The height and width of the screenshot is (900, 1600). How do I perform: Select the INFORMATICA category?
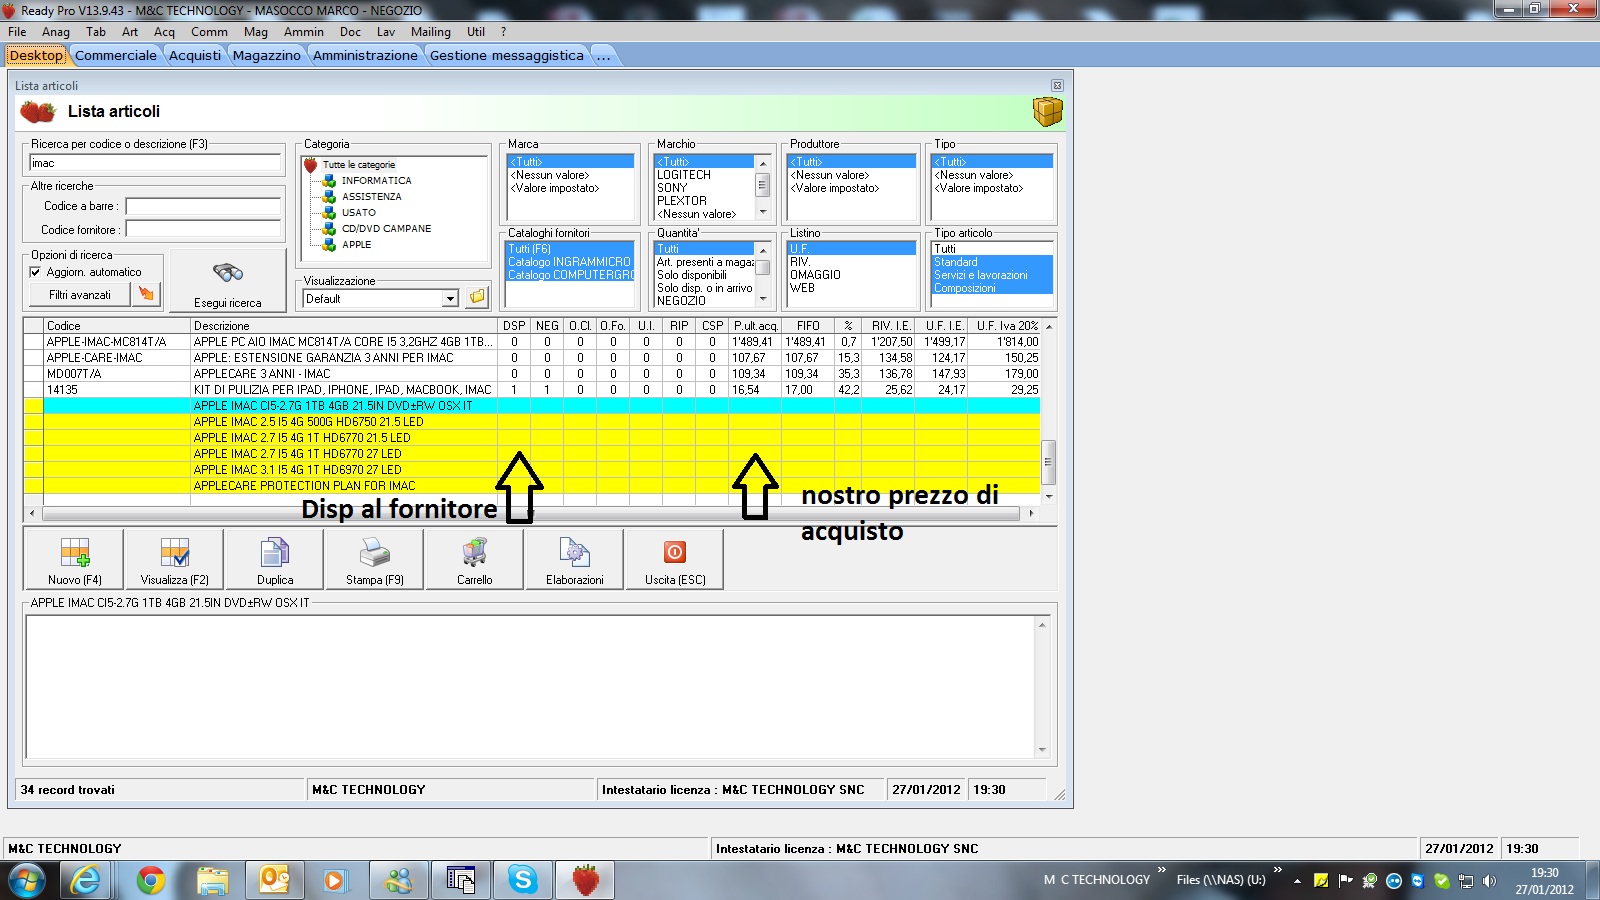pos(376,181)
